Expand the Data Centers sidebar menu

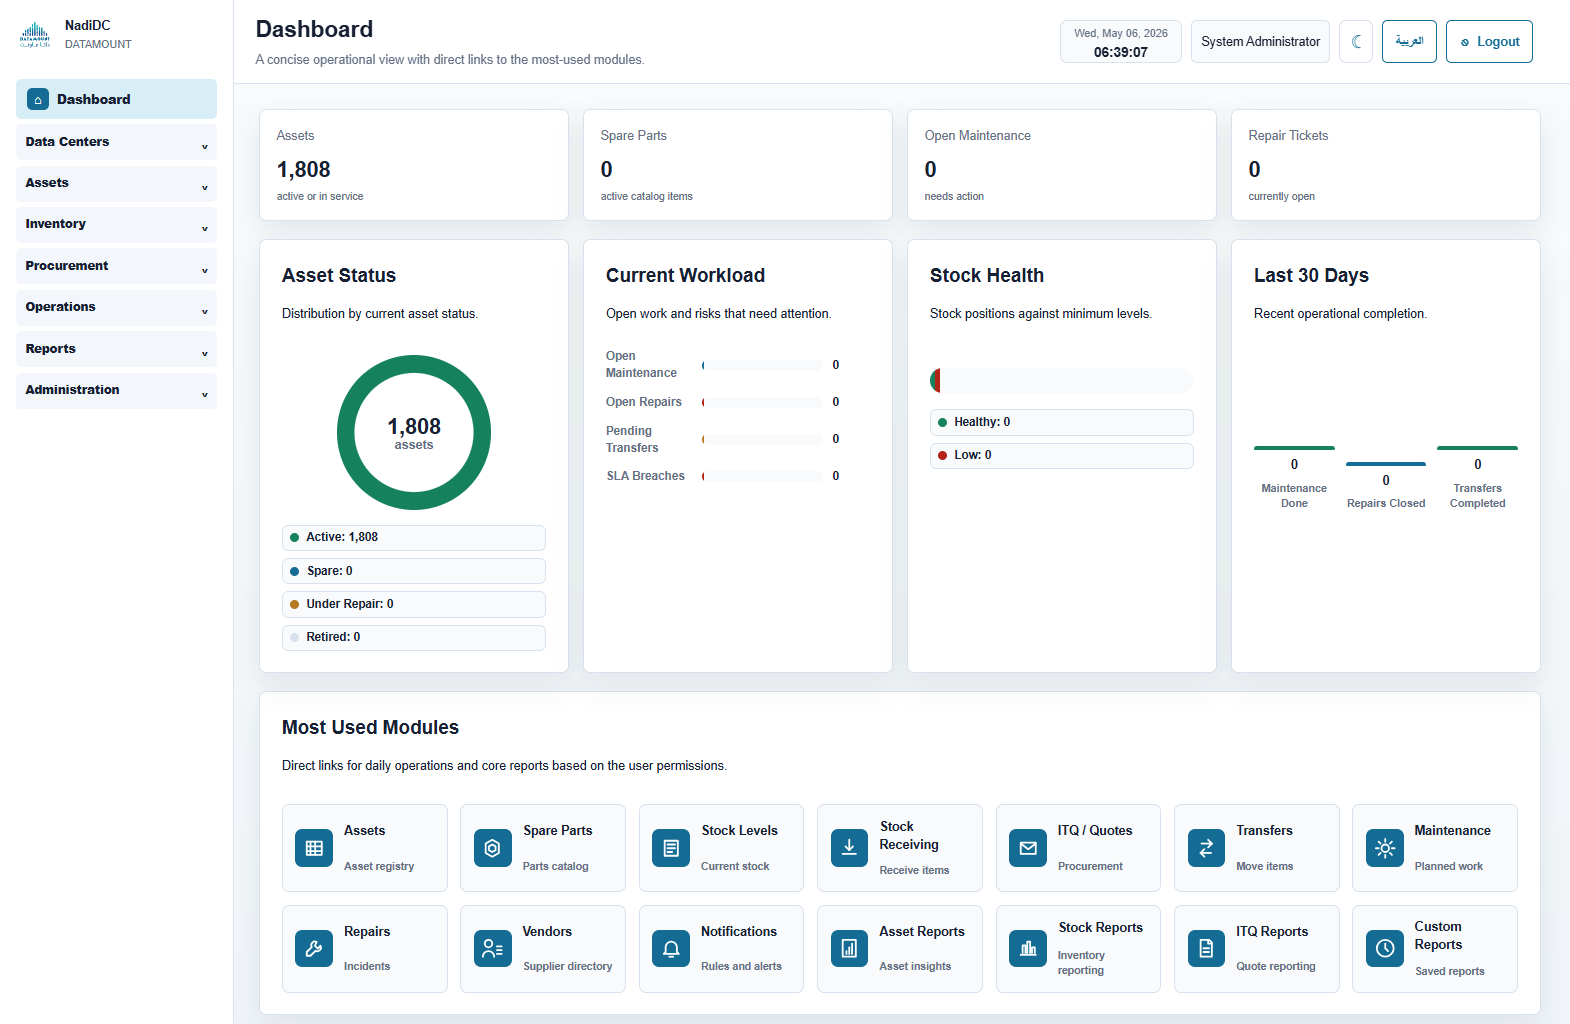click(116, 142)
